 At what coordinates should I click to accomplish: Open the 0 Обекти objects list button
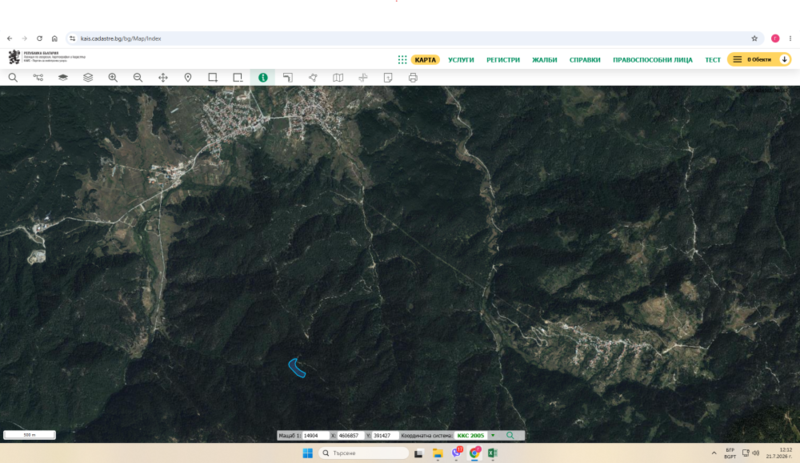click(759, 60)
